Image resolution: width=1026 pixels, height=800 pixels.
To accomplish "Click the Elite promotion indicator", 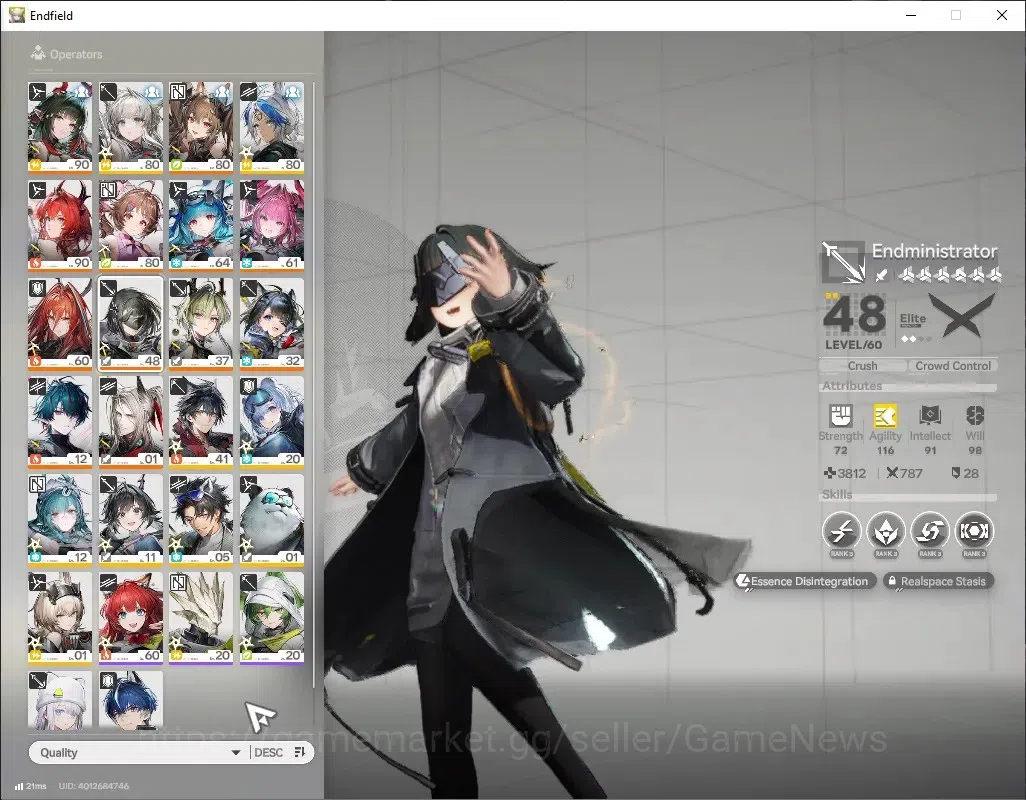I will pos(915,327).
